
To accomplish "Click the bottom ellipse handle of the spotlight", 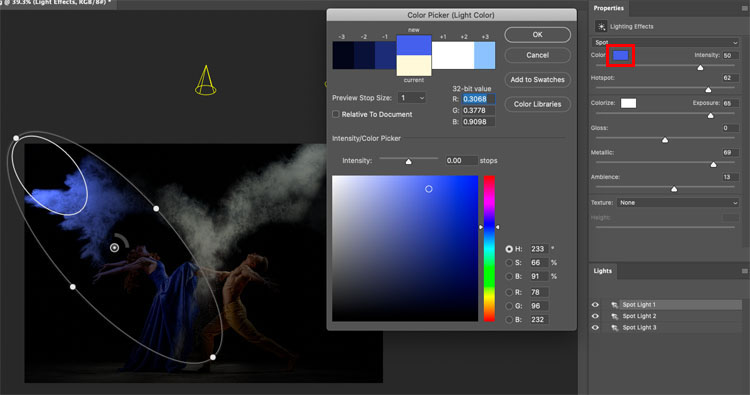I will click(213, 357).
